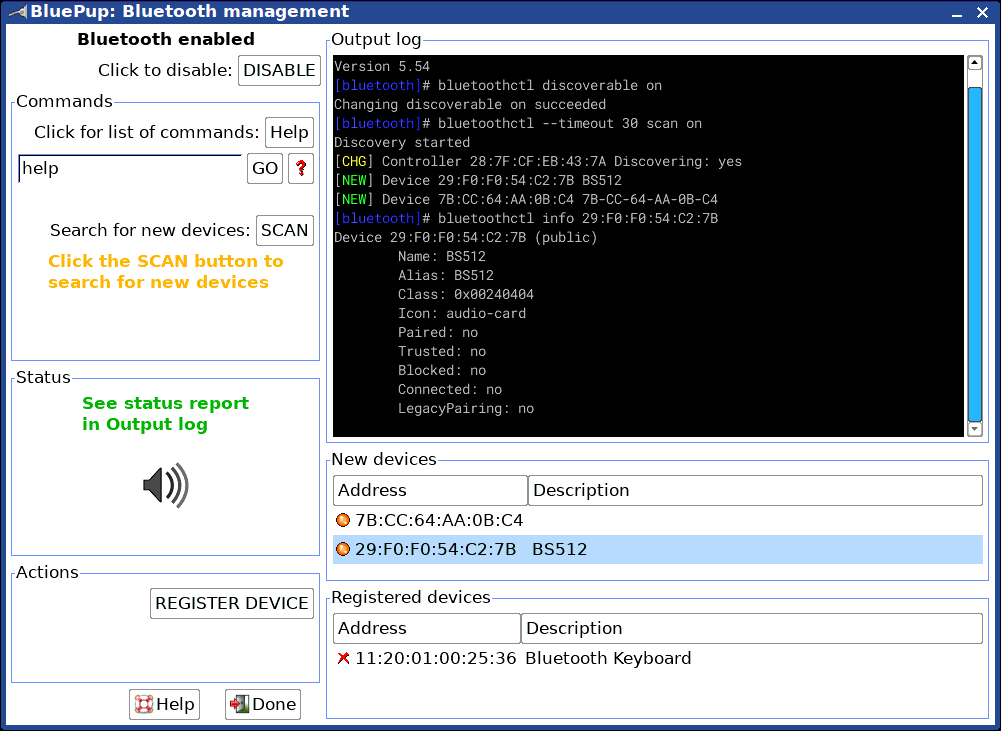
Task: Select orange icon beside 7B:CC:64:AA:0B:C4
Action: point(343,520)
